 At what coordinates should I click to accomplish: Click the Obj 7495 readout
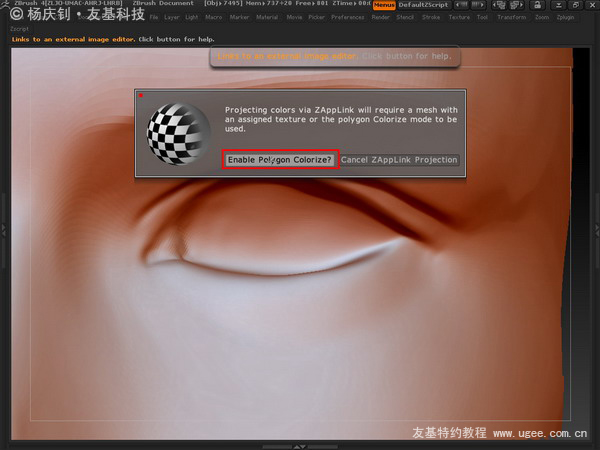223,3
